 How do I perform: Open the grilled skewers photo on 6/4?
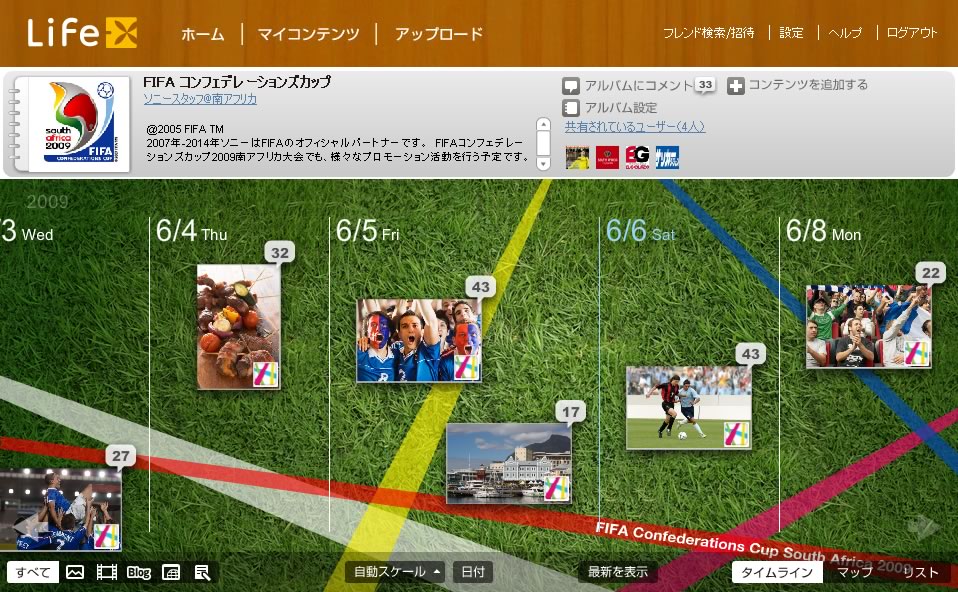pyautogui.click(x=238, y=327)
